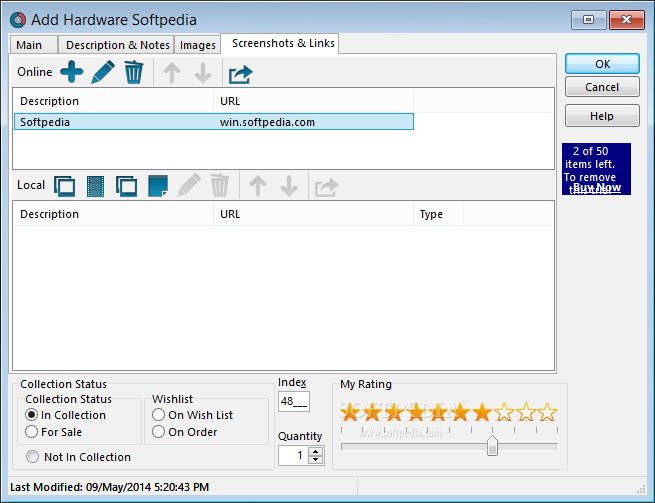The image size is (655, 503).
Task: Click Local open link share icon
Action: click(x=327, y=187)
